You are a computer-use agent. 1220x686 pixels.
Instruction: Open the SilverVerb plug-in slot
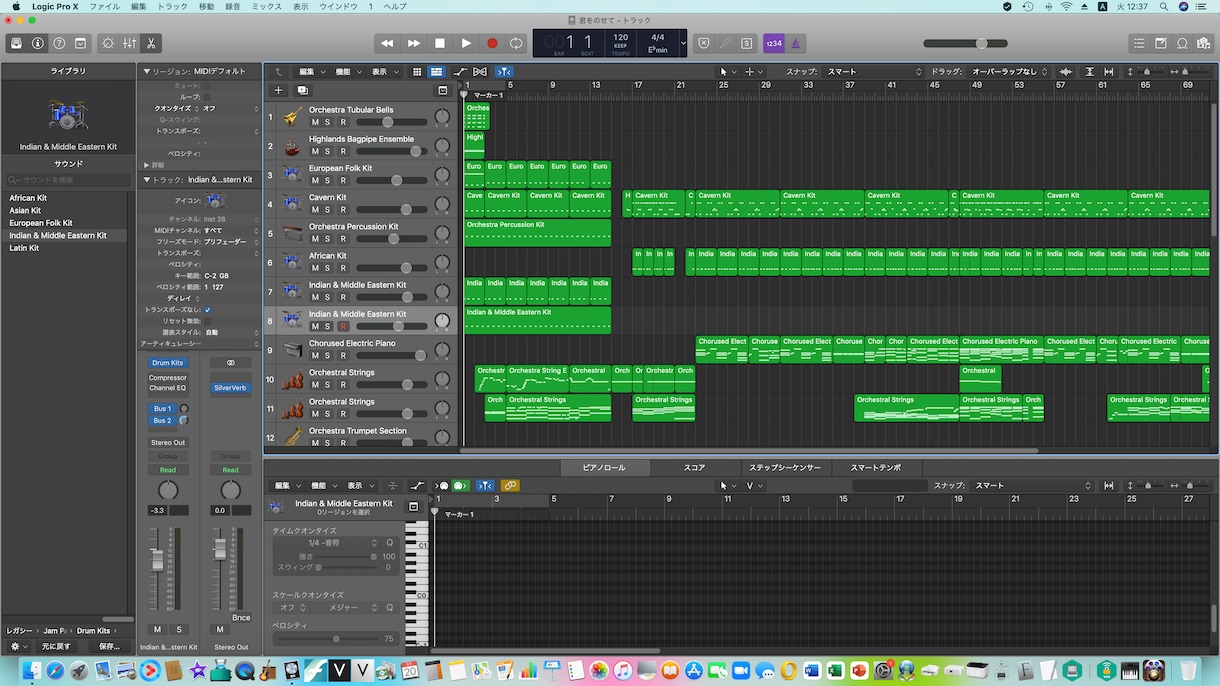tap(230, 388)
